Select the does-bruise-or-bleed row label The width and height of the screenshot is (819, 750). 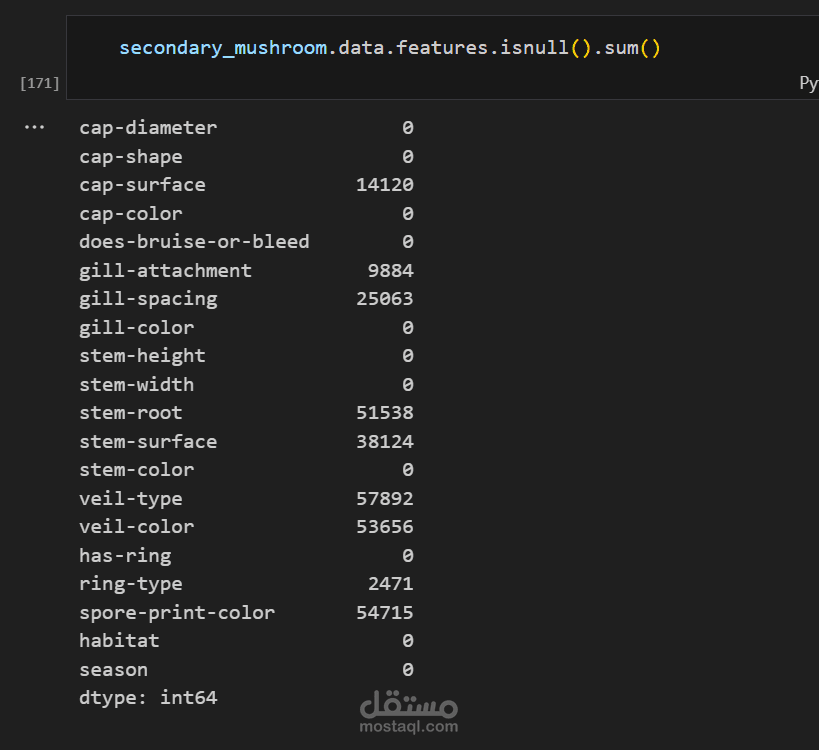[194, 242]
